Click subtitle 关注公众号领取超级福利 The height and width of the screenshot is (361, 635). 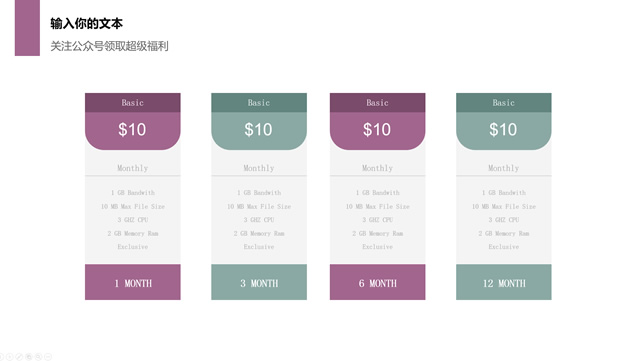point(109,46)
